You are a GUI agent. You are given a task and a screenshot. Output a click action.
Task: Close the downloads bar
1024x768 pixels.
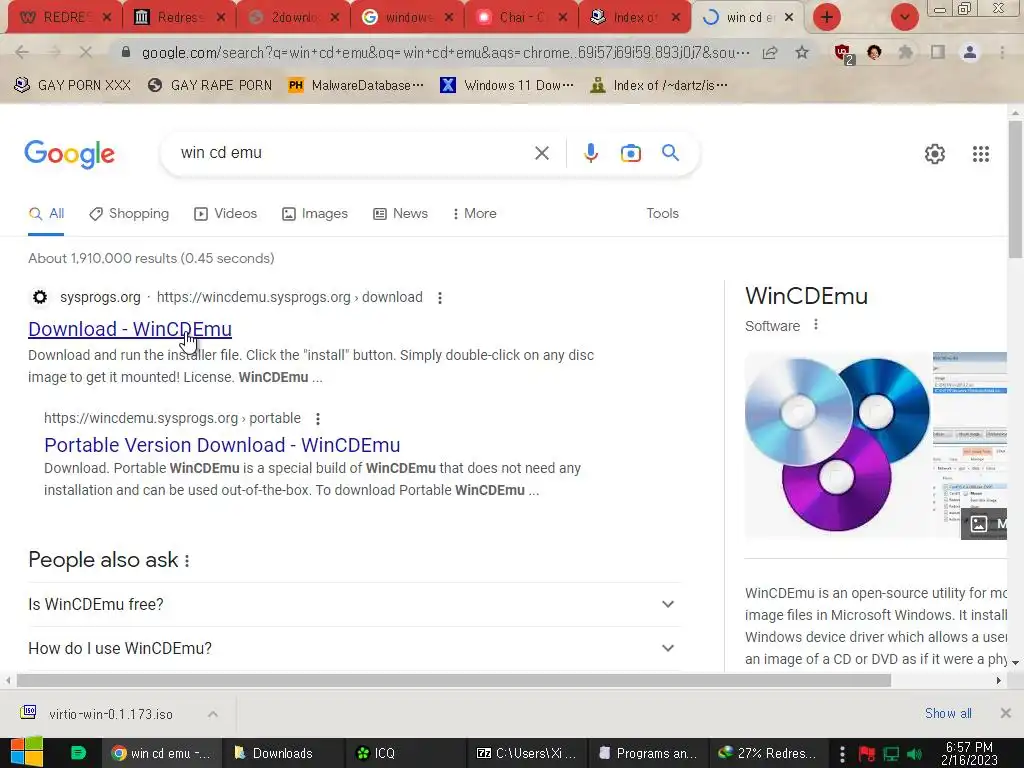1006,713
